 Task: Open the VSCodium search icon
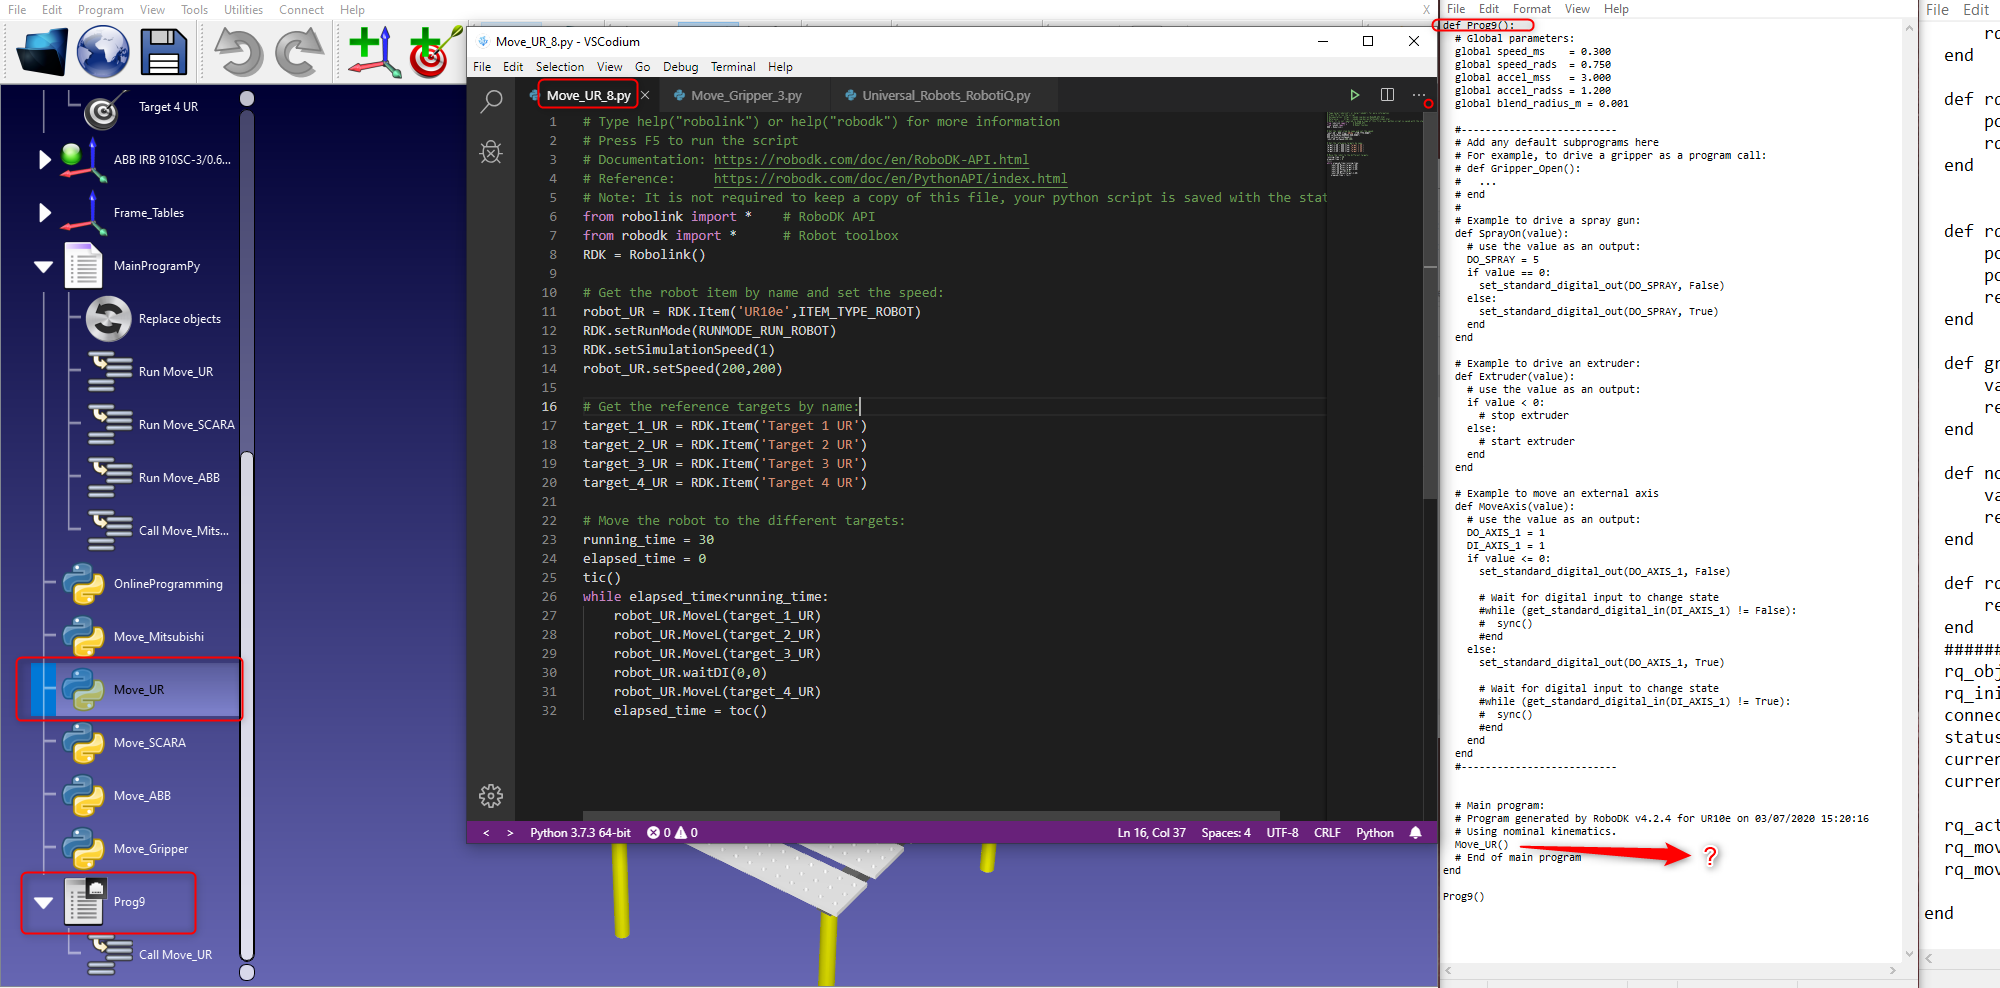pyautogui.click(x=491, y=101)
